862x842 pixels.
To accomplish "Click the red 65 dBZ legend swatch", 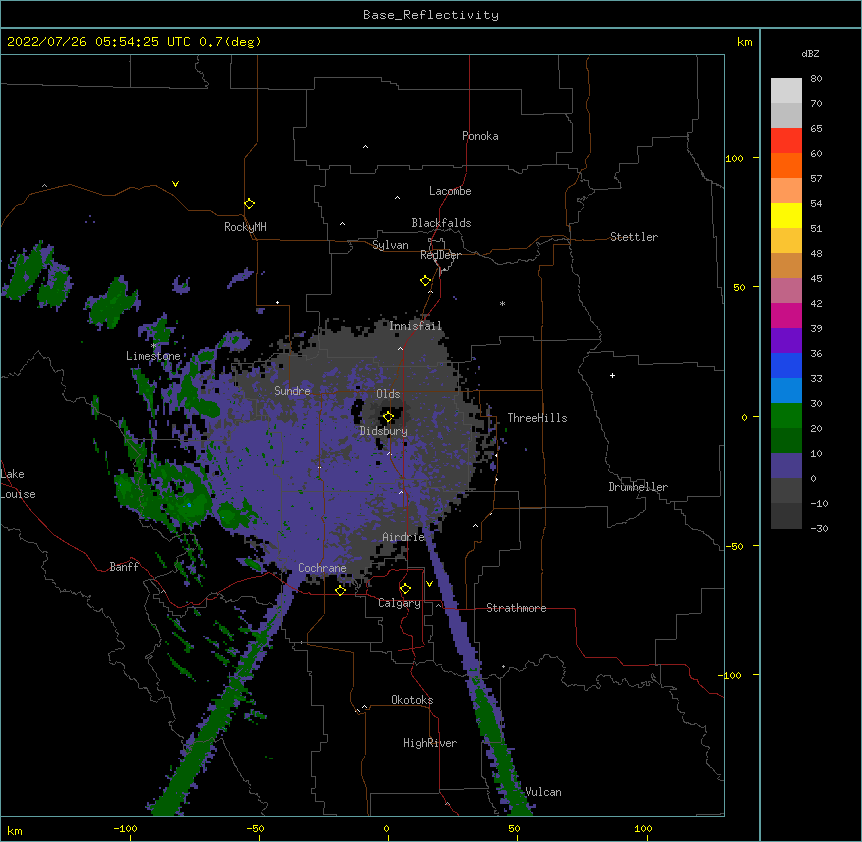I will coord(786,141).
